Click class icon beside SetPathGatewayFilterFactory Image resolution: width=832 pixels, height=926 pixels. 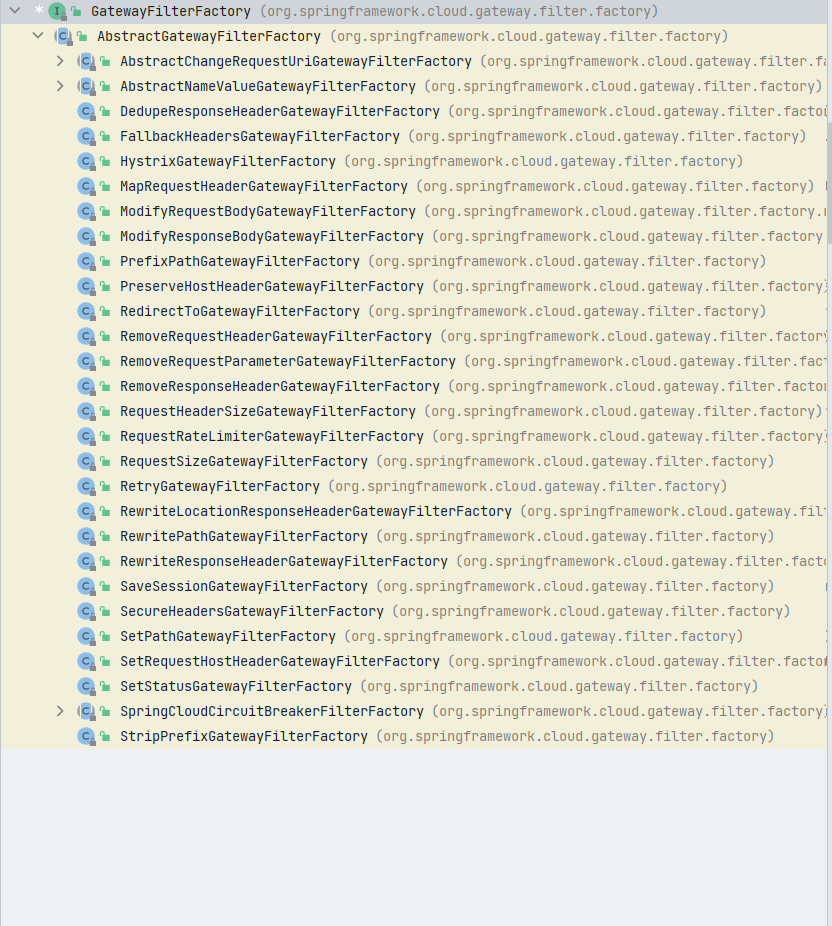coord(87,636)
